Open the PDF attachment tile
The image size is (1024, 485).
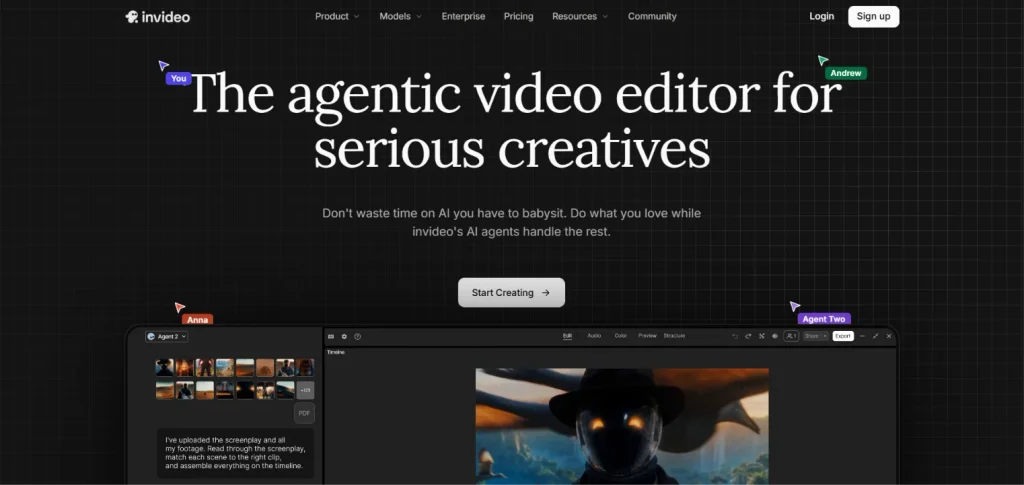point(304,413)
